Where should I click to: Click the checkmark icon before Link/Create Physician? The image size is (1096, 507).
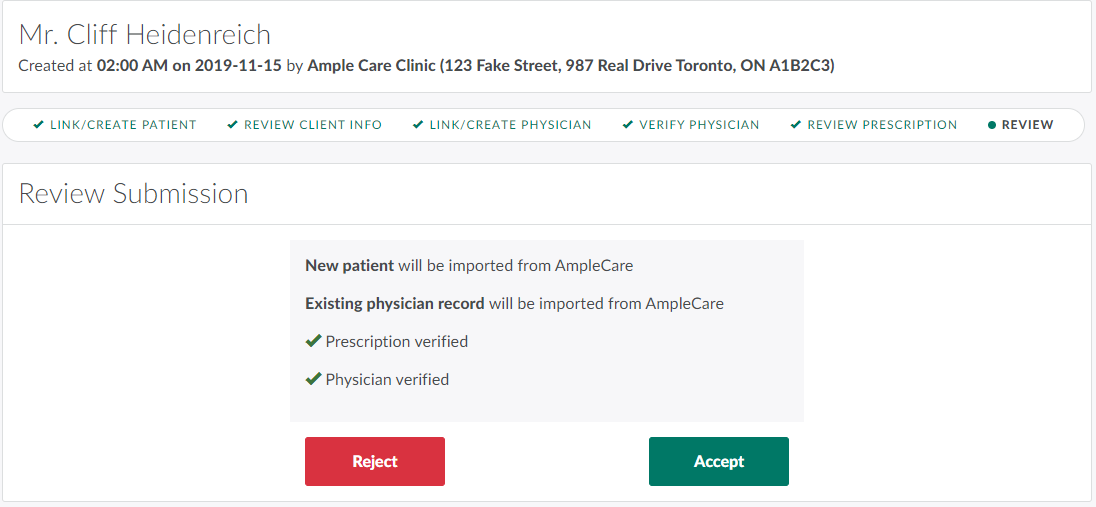click(x=418, y=125)
